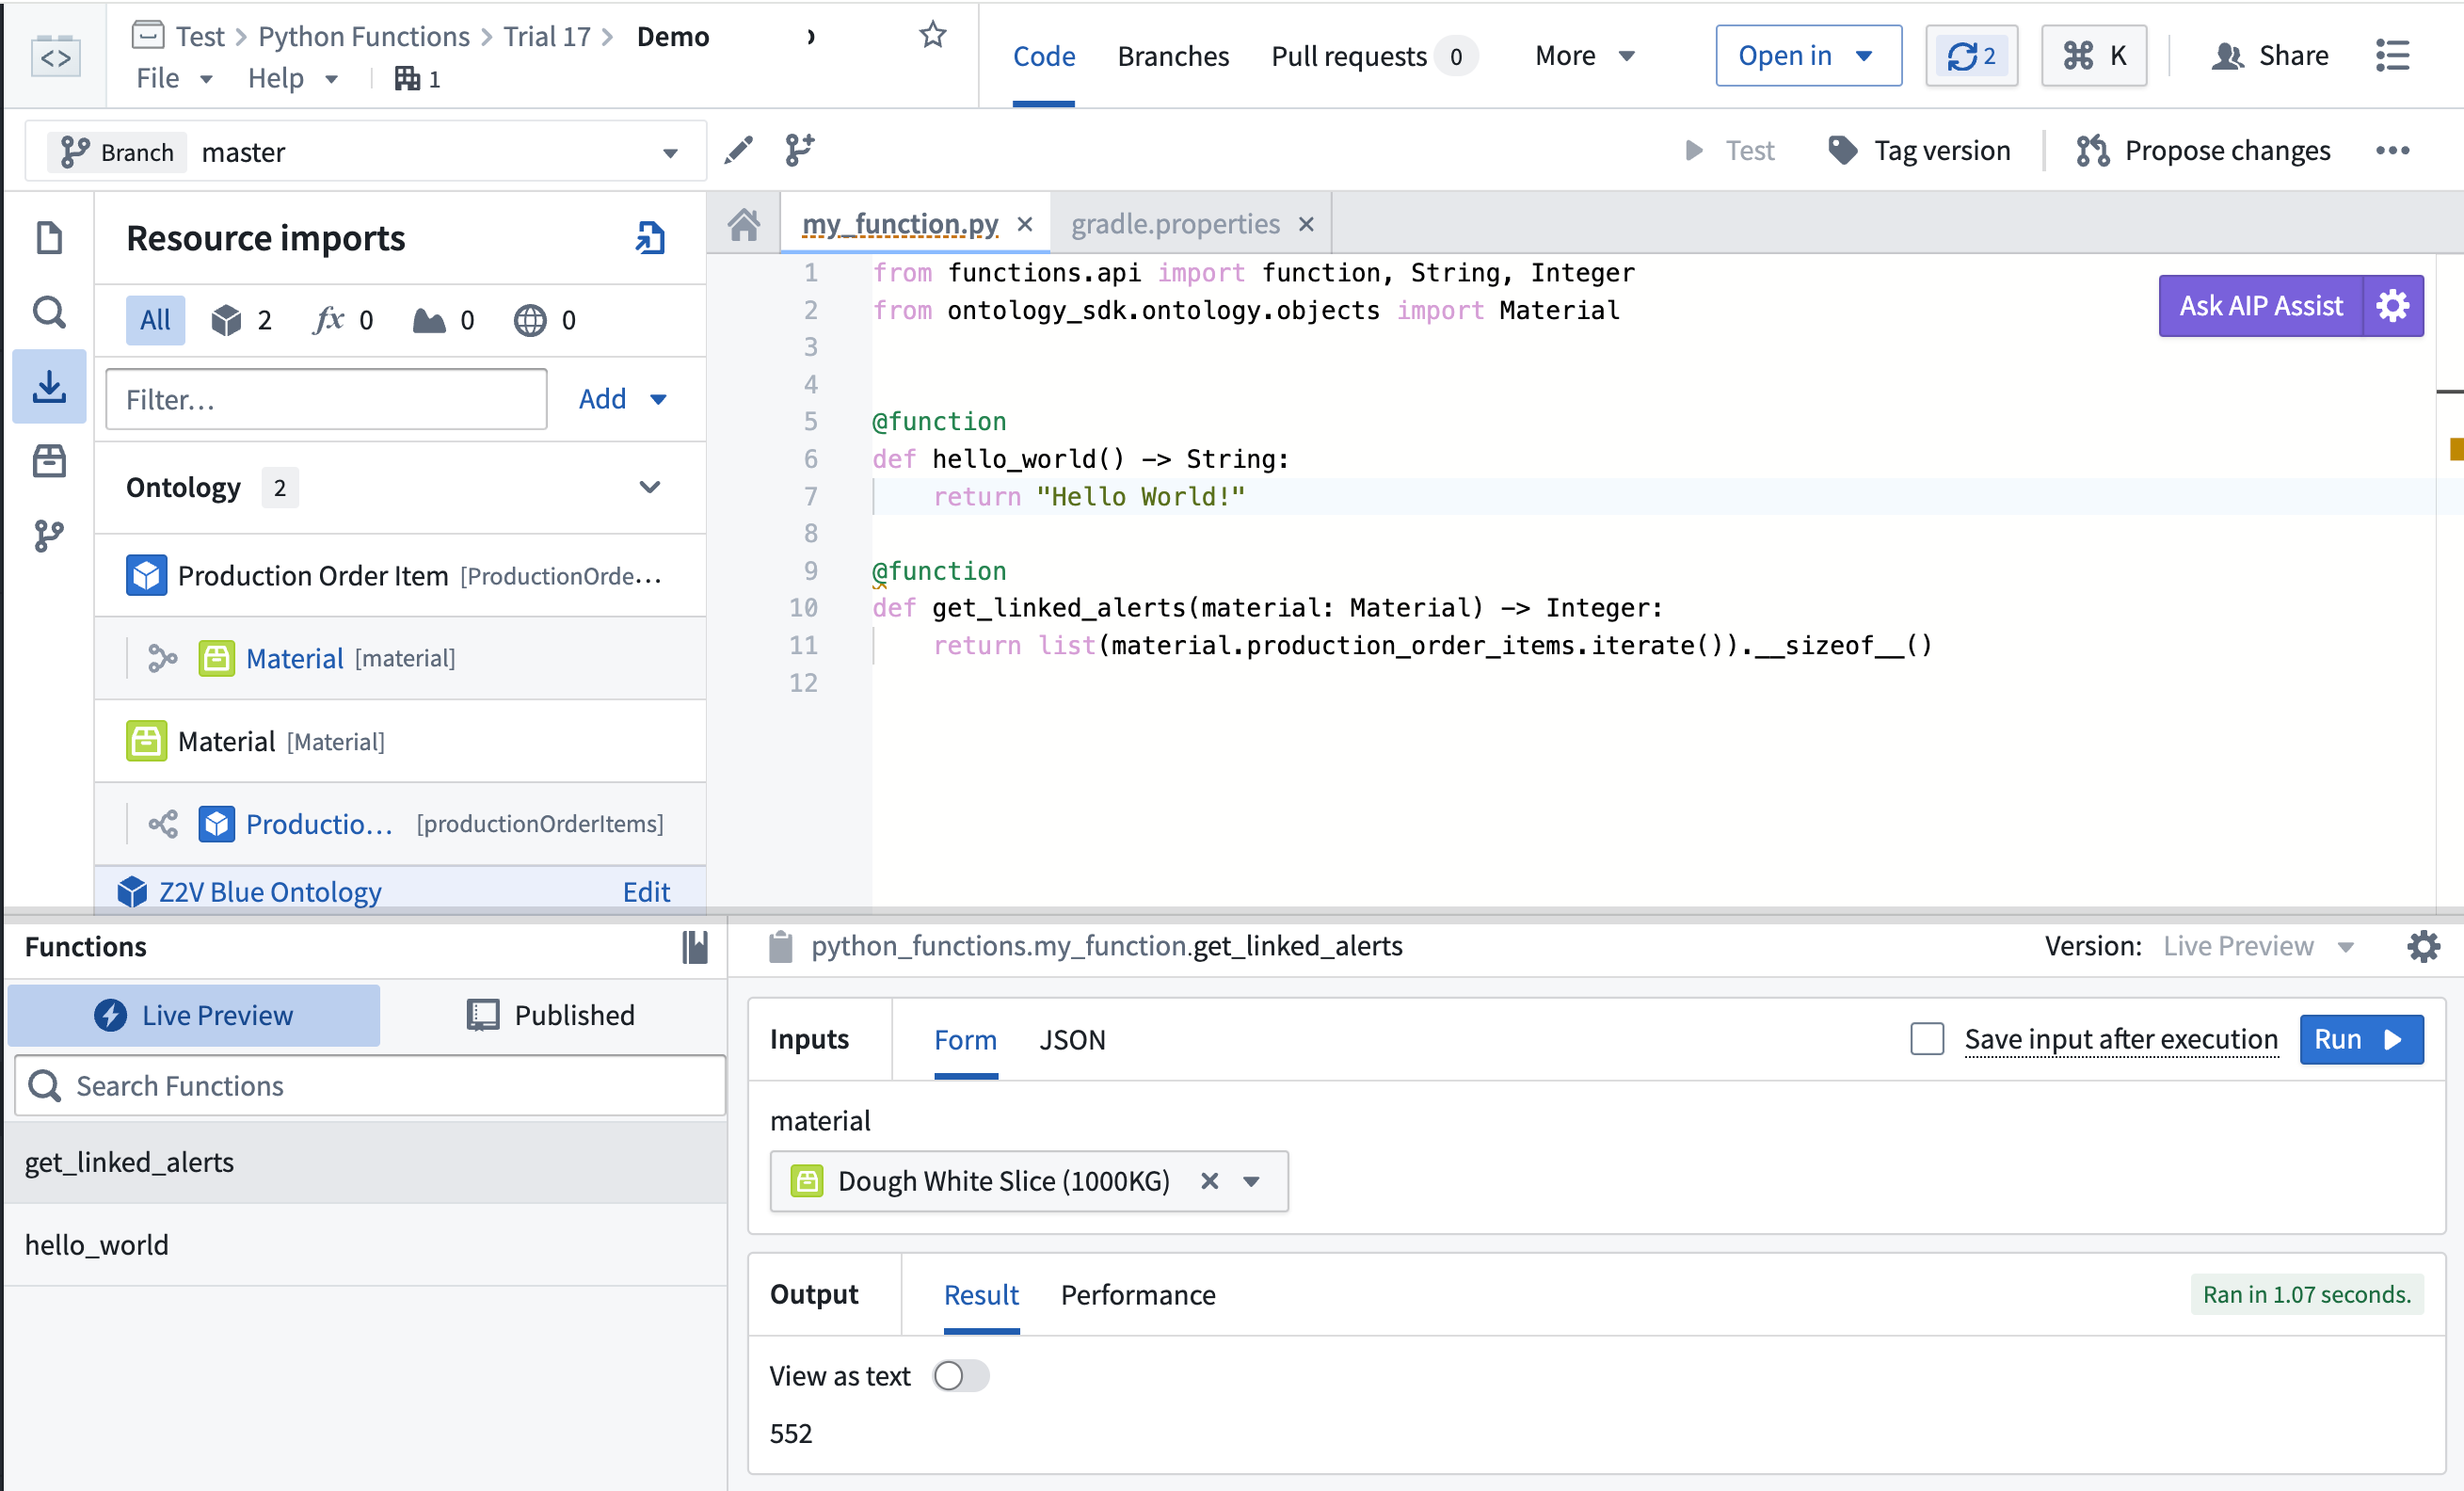Click the Run button to execute function
The height and width of the screenshot is (1491, 2464).
tap(2359, 1038)
